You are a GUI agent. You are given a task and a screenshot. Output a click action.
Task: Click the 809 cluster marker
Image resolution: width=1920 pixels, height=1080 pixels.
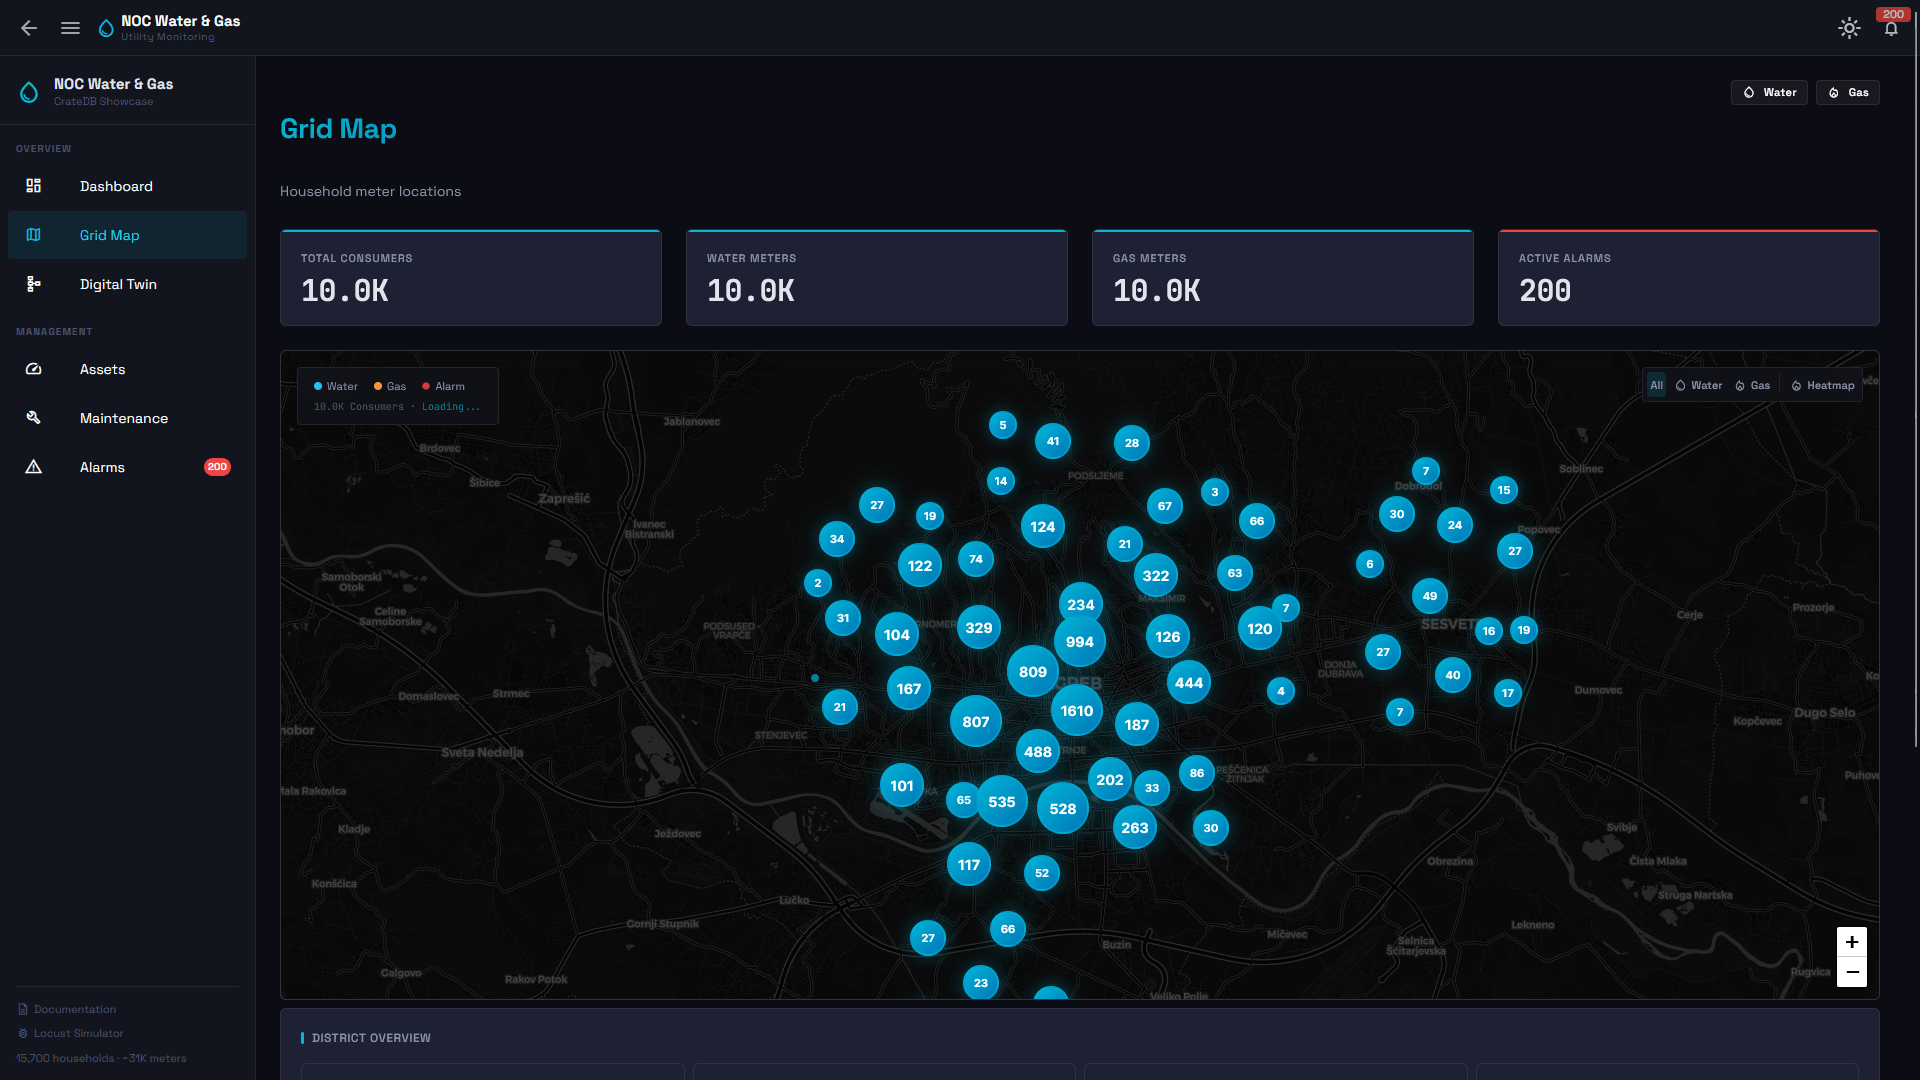coord(1033,672)
